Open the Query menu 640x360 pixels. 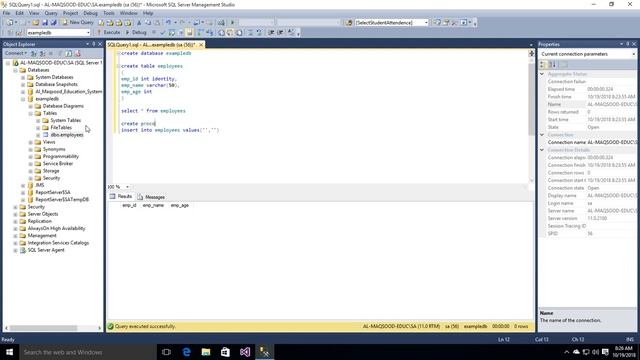coord(51,13)
